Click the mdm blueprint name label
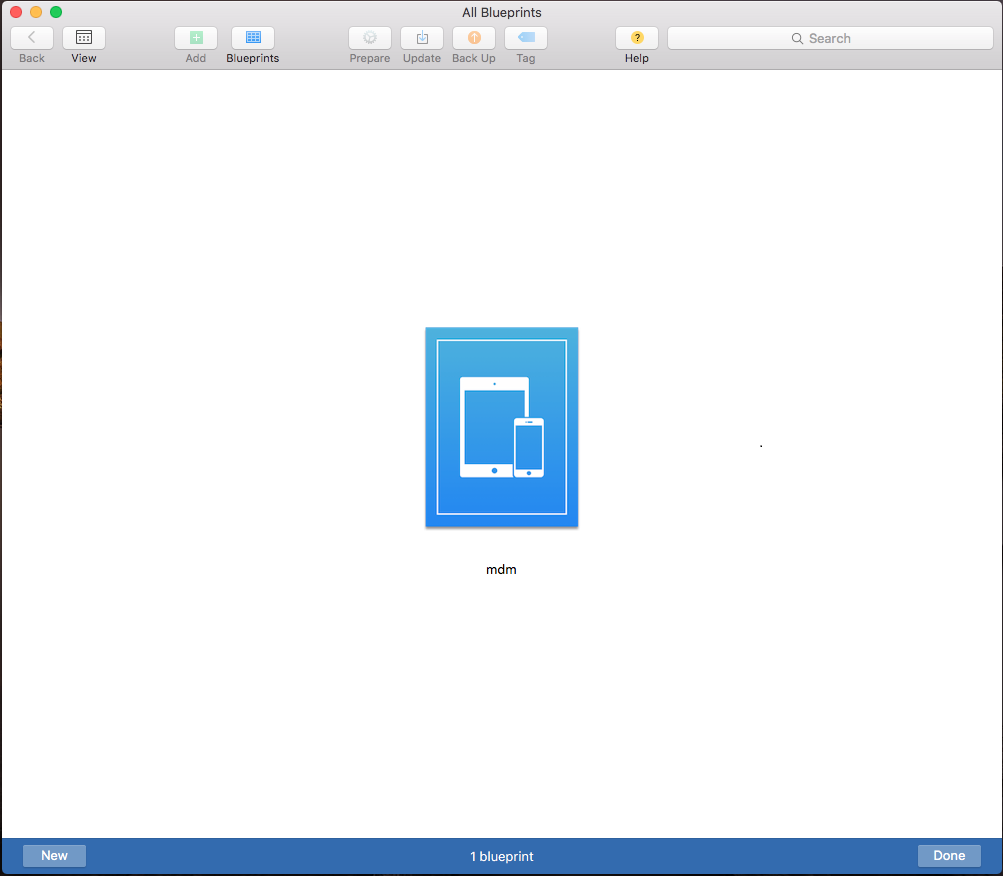The width and height of the screenshot is (1004, 877). 502,570
